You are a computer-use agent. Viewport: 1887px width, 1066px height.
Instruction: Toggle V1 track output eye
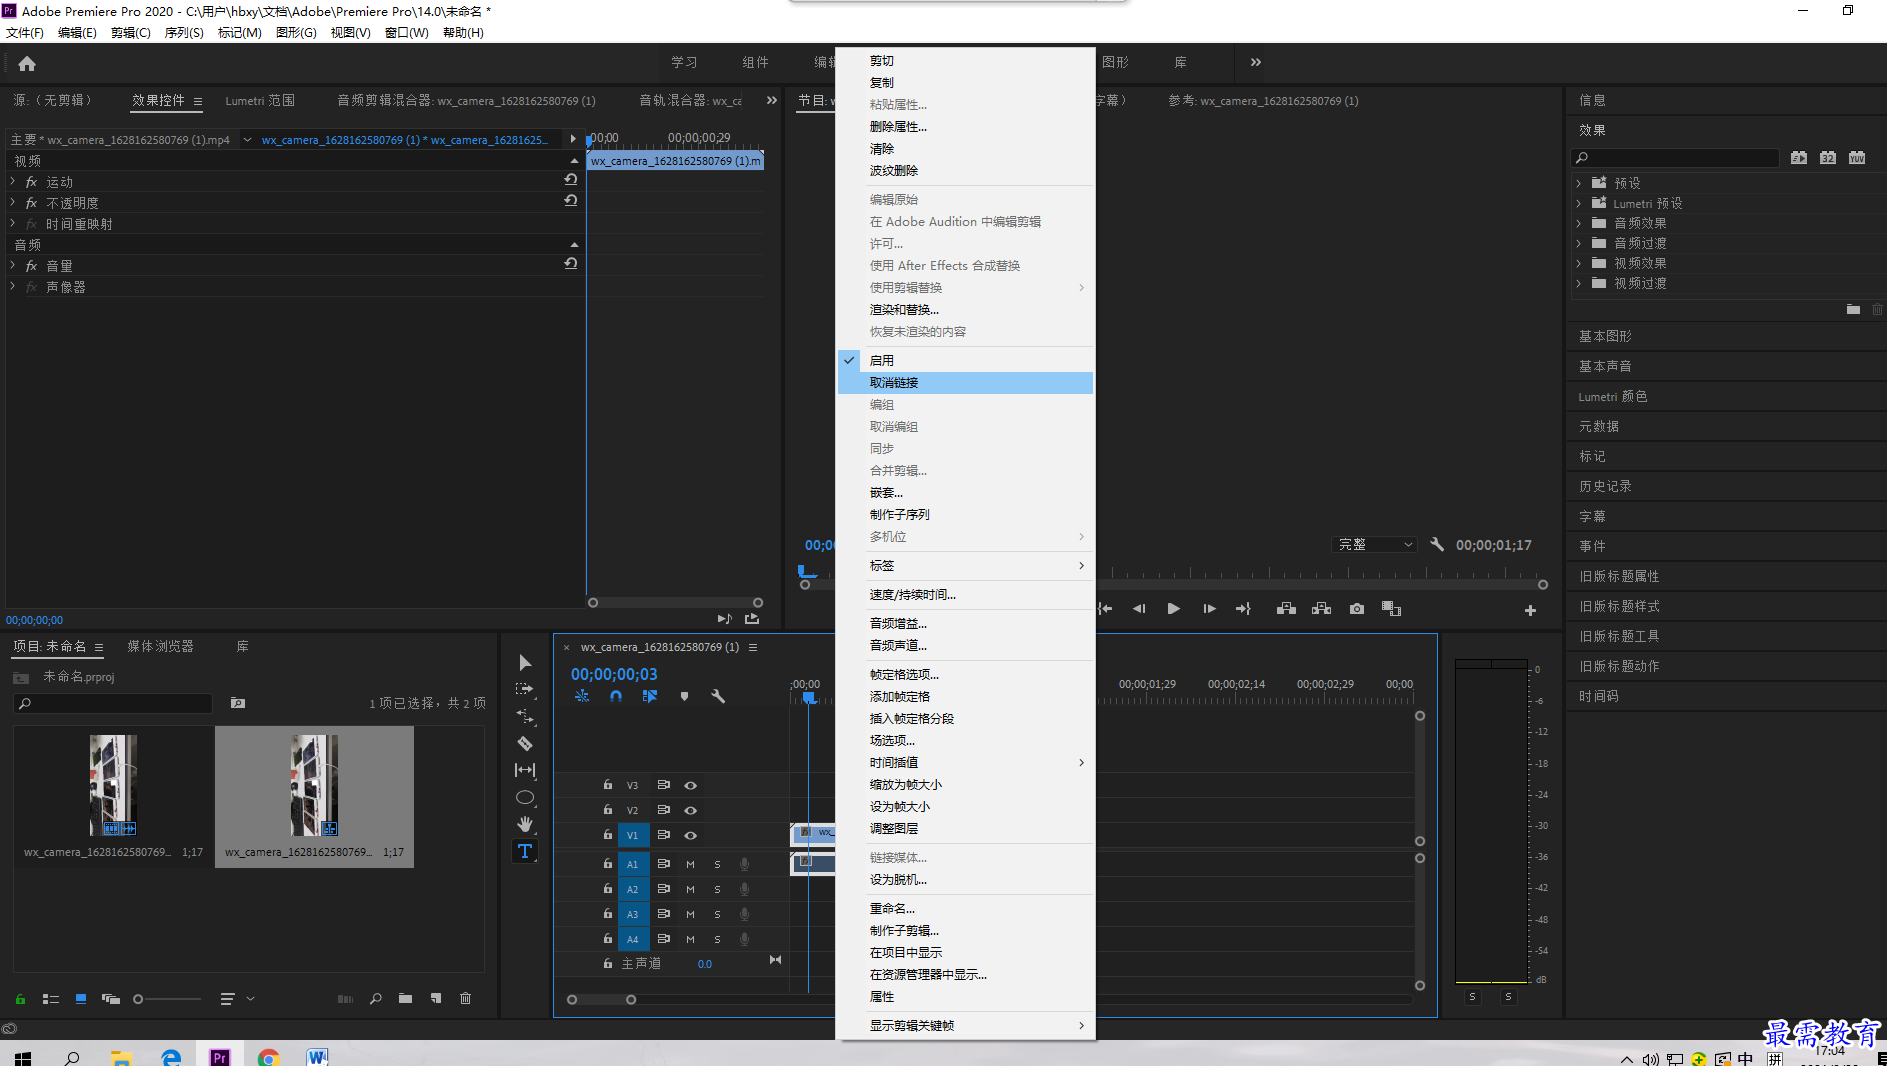(690, 835)
